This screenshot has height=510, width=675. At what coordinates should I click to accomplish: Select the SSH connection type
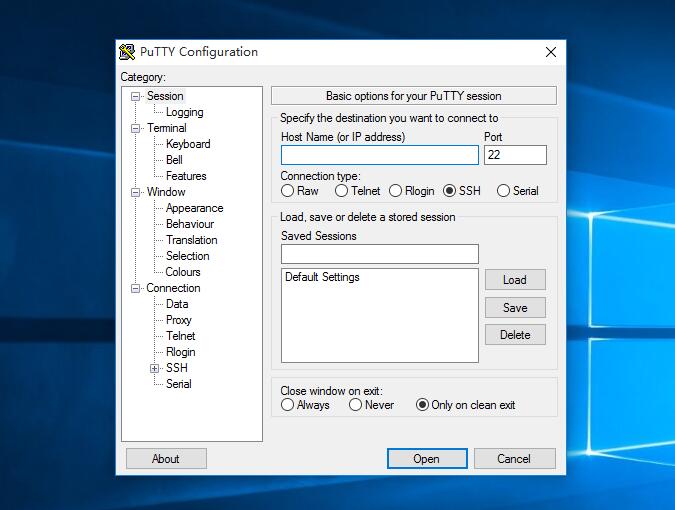(x=449, y=191)
